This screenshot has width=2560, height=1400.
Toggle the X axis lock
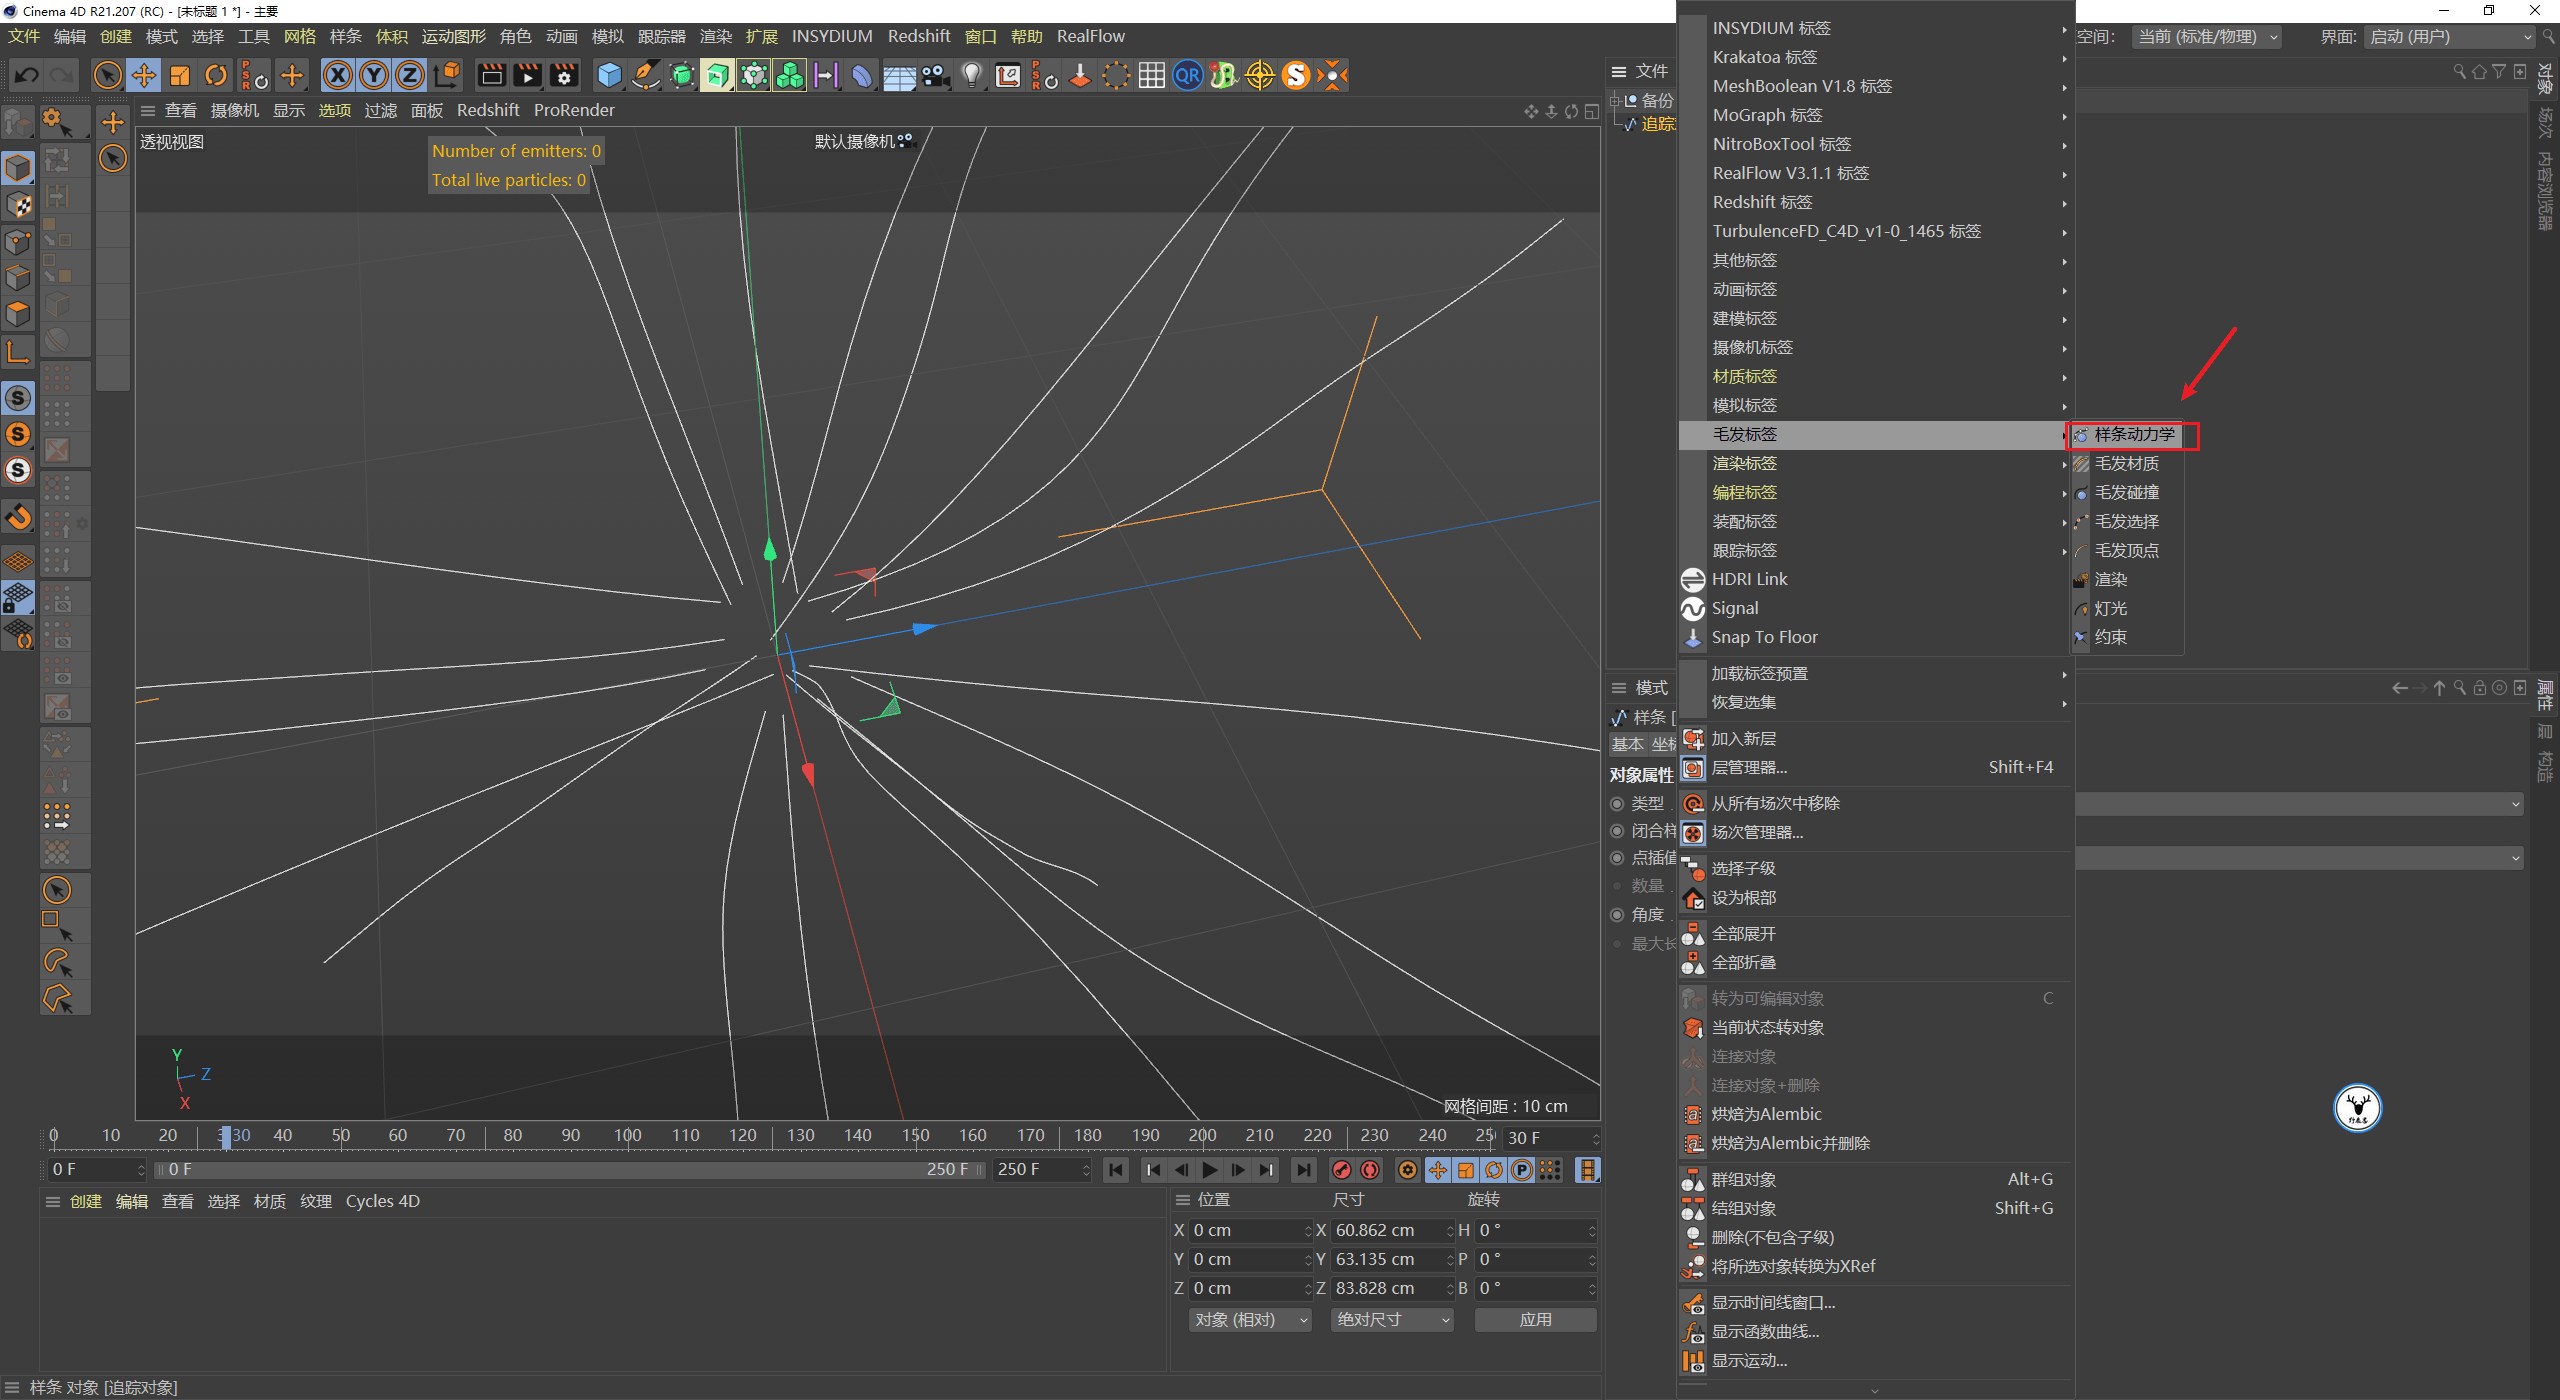338,75
